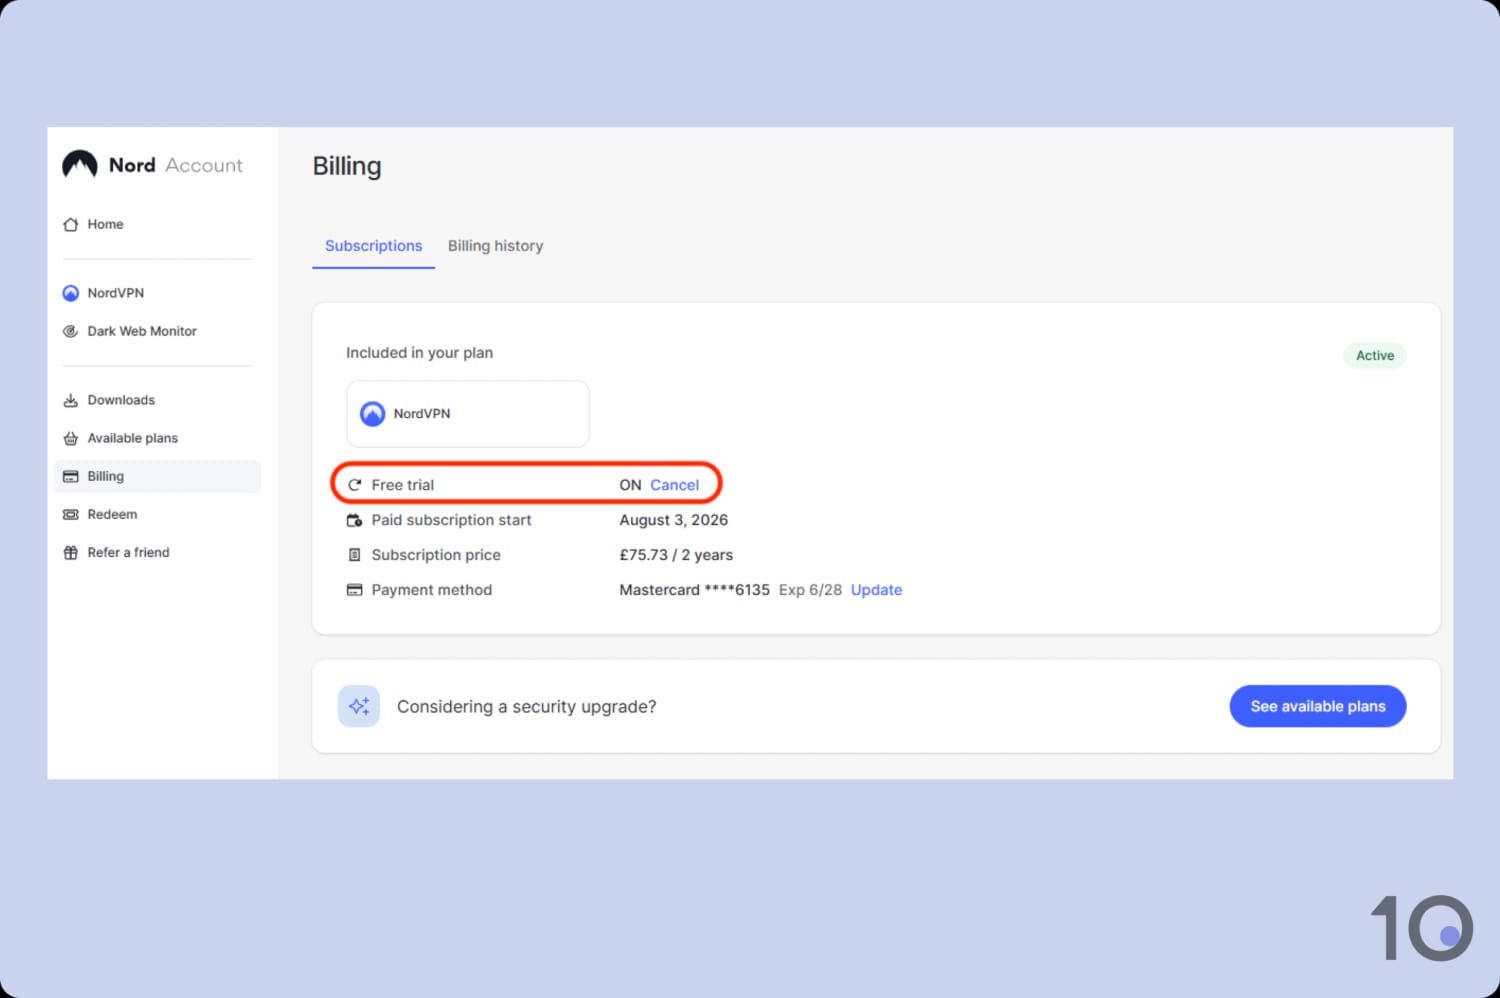Click the '£75.73 / 2 years' price

tap(676, 555)
